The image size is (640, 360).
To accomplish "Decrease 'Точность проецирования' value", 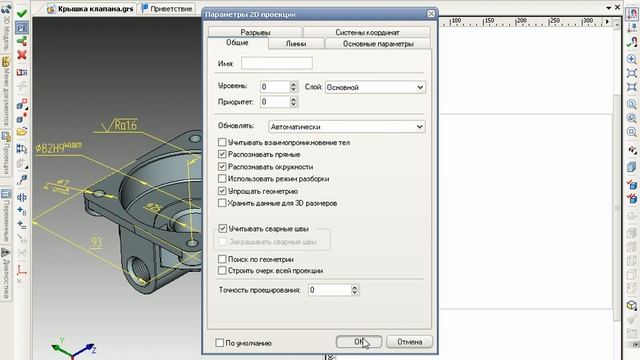I will (355, 293).
